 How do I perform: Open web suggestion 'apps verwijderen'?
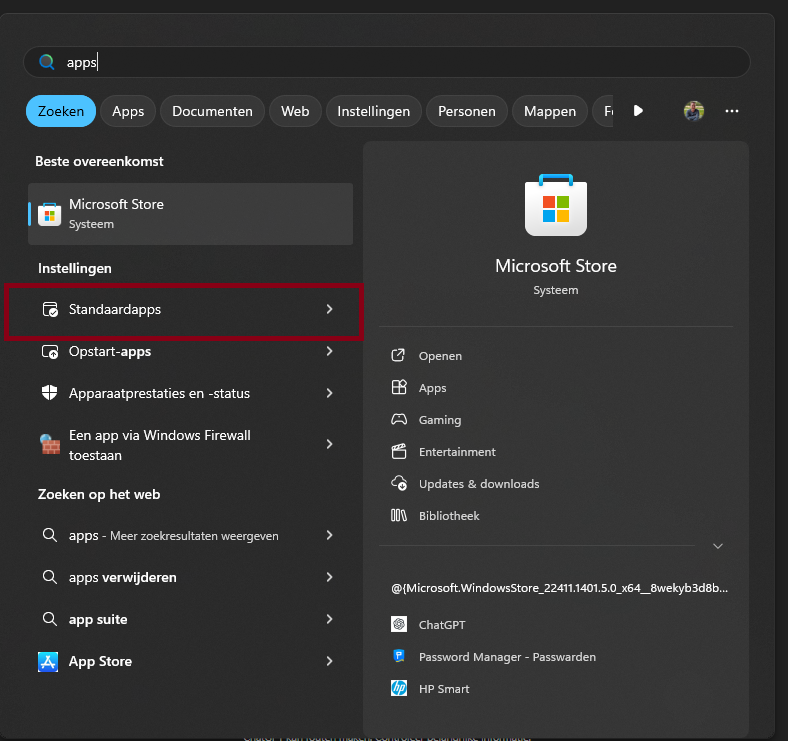tap(190, 577)
